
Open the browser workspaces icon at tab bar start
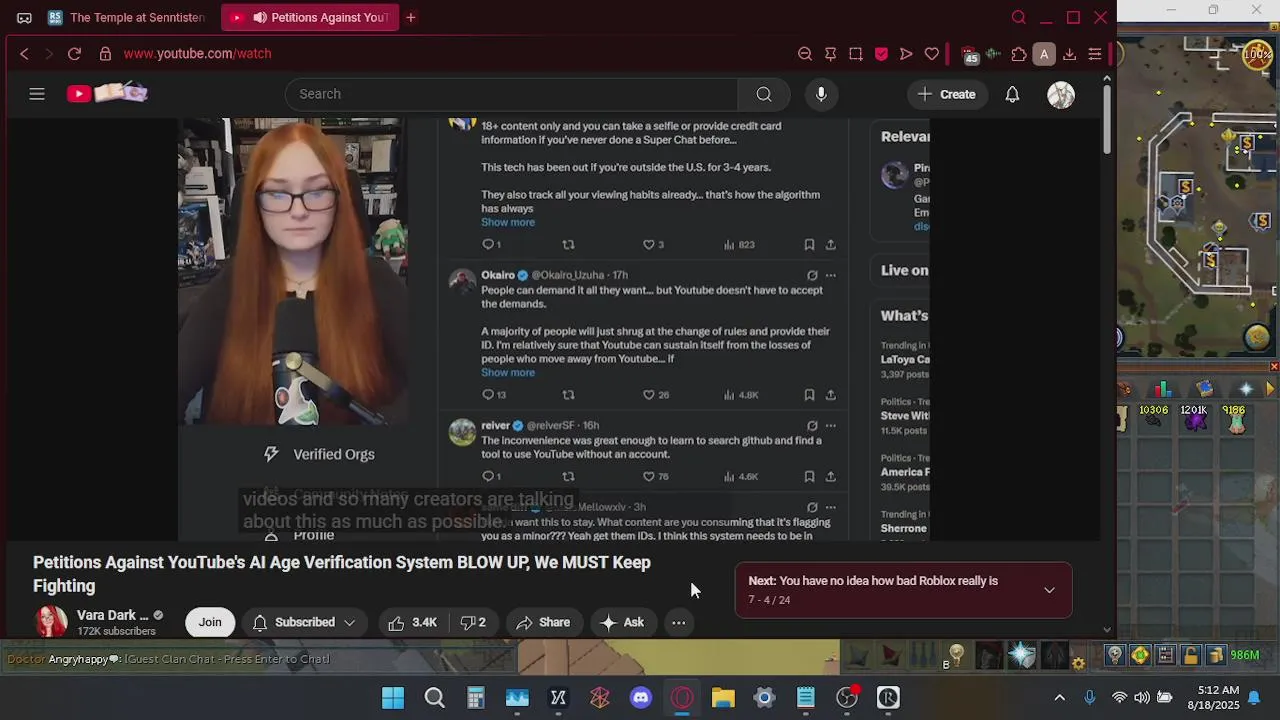point(24,17)
